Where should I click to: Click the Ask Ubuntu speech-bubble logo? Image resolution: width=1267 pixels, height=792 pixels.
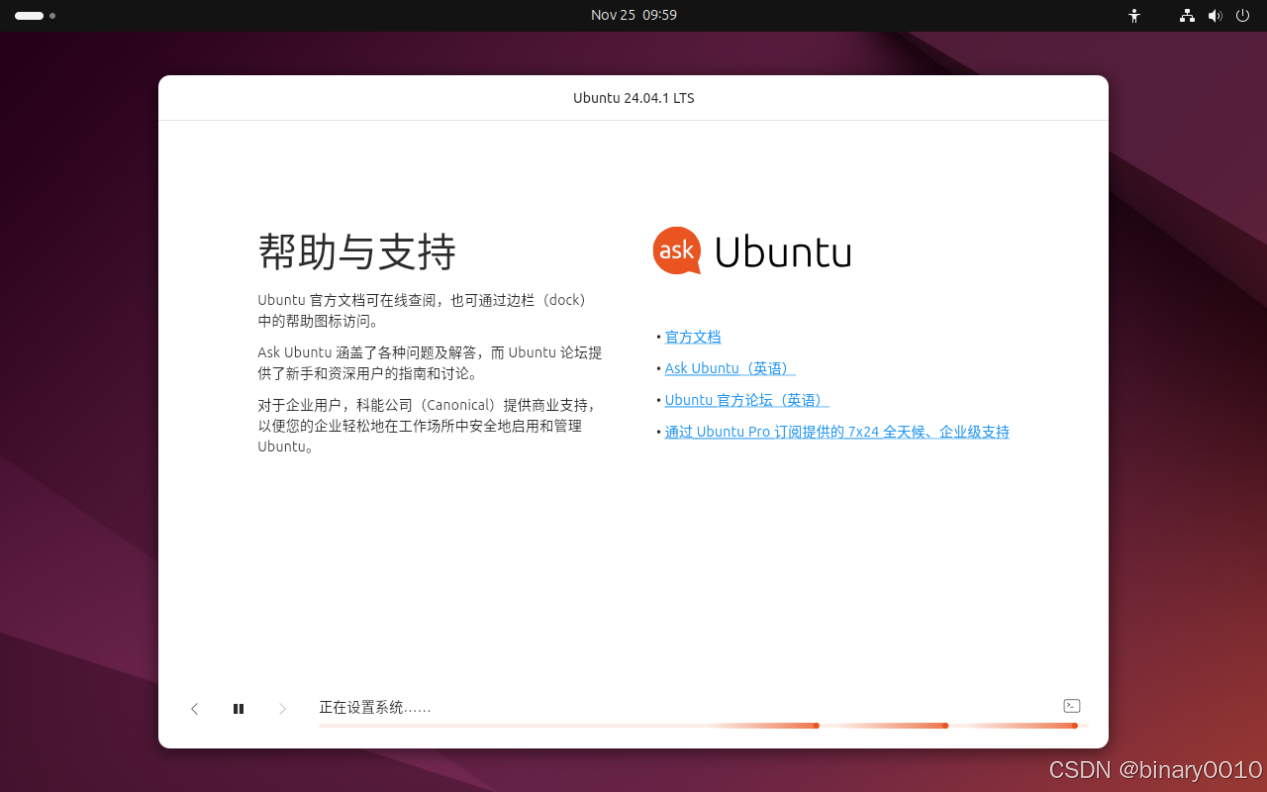(676, 251)
